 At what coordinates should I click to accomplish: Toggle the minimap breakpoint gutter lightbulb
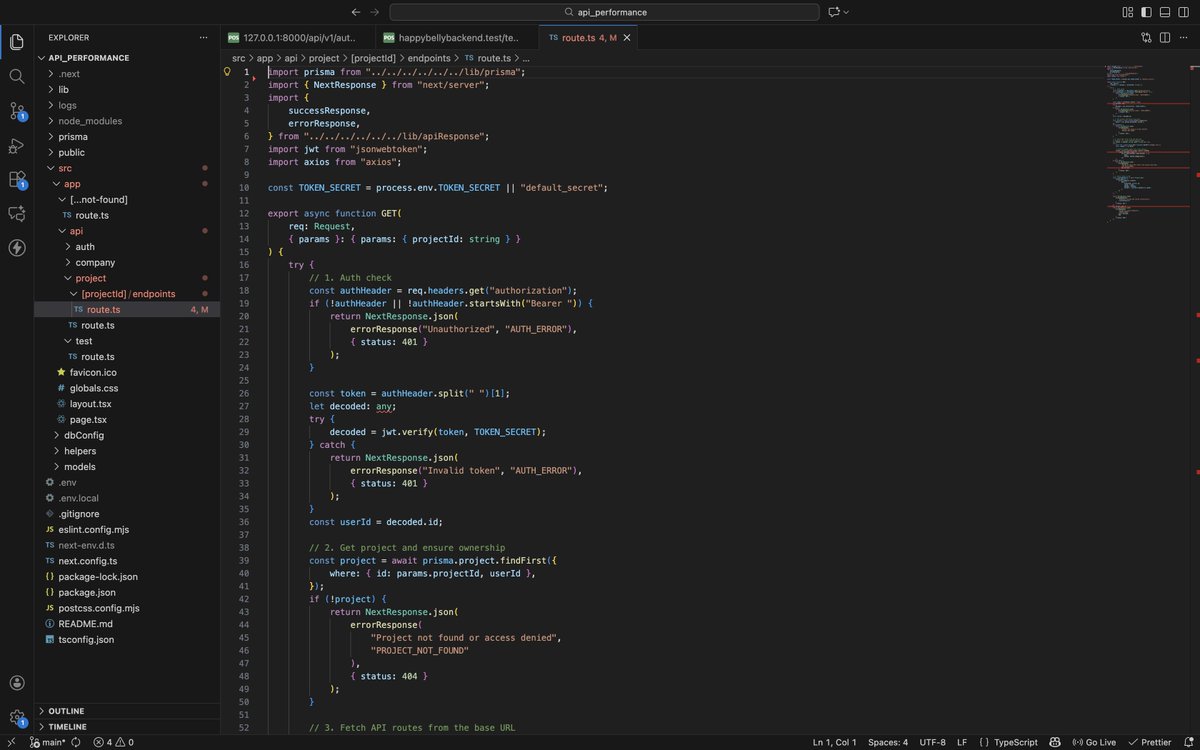[x=228, y=72]
